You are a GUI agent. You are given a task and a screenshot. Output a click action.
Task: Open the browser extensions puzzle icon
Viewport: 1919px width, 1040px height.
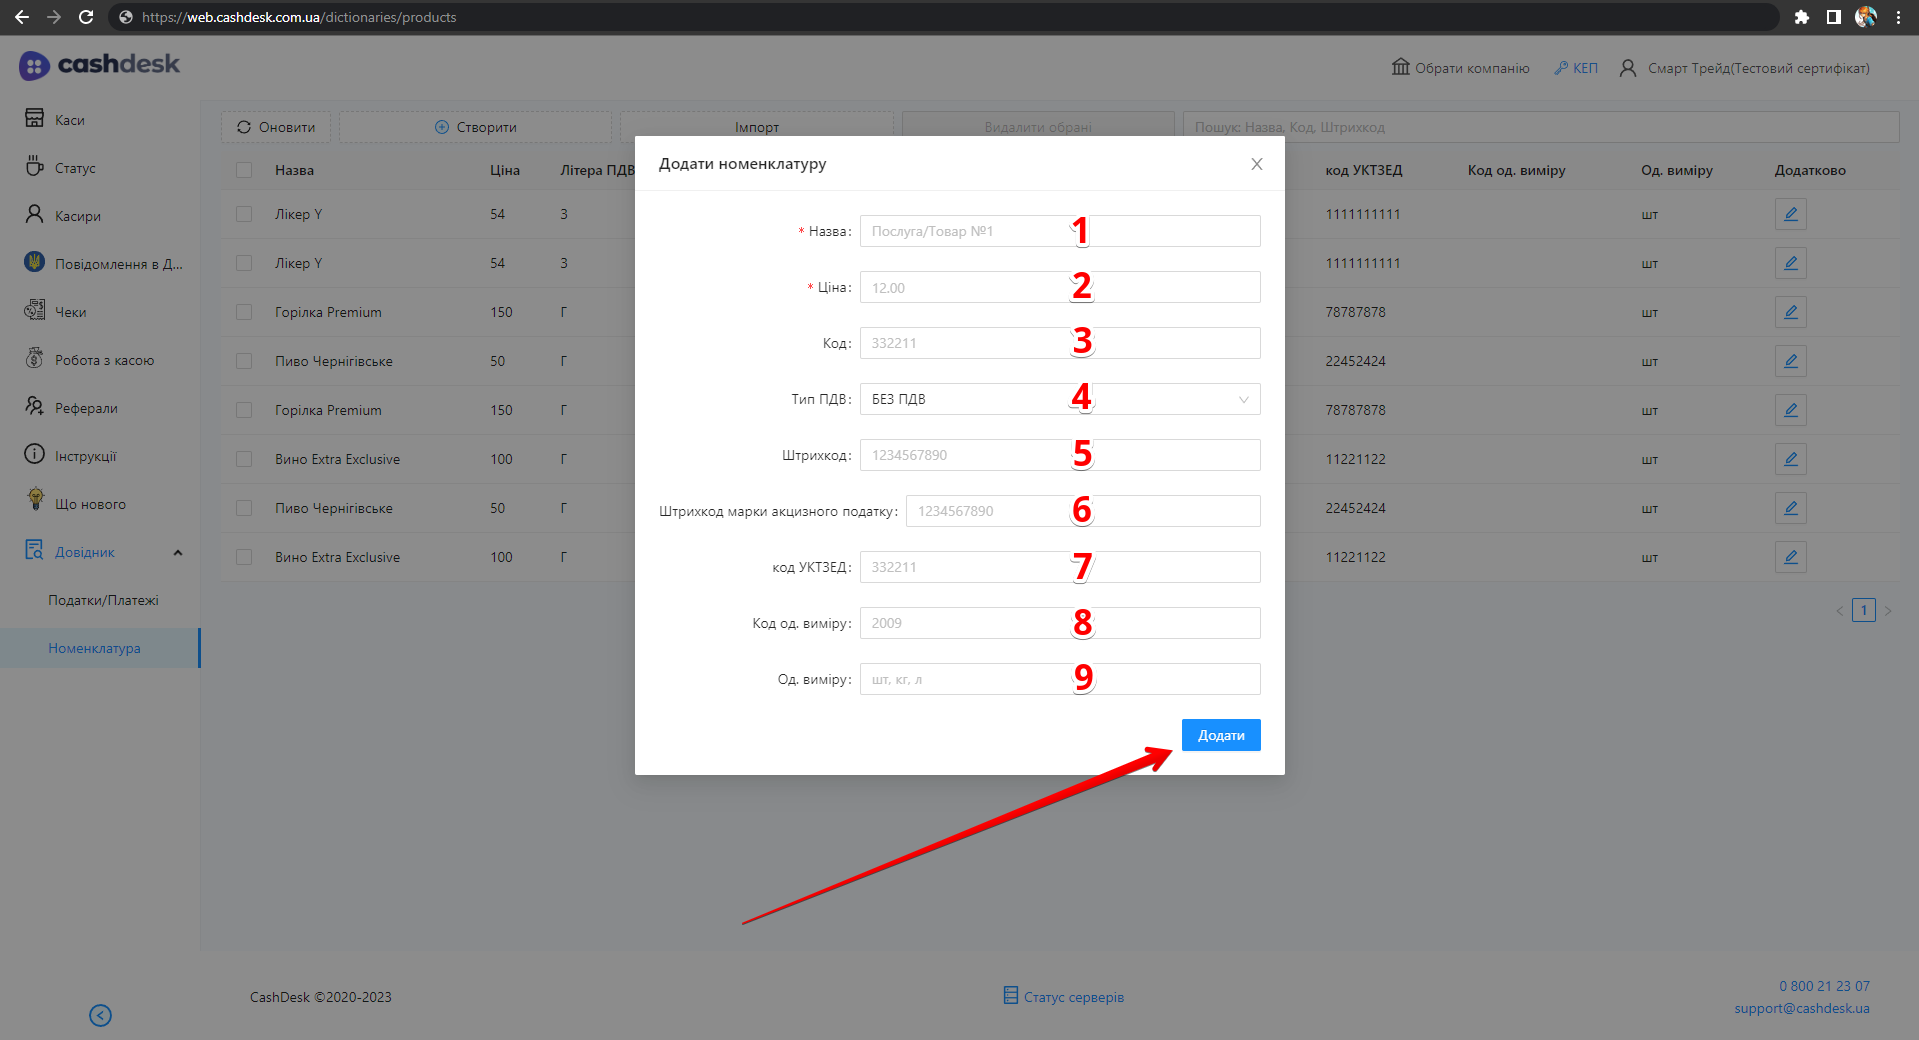tap(1801, 17)
